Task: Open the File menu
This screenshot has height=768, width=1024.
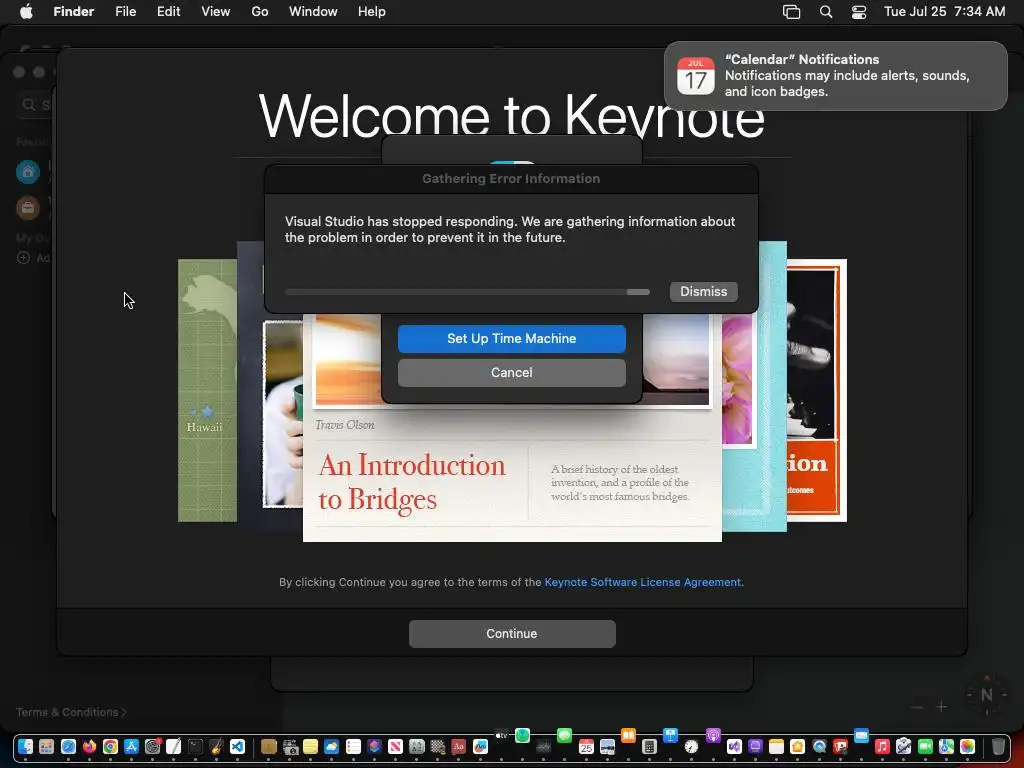Action: 125,11
